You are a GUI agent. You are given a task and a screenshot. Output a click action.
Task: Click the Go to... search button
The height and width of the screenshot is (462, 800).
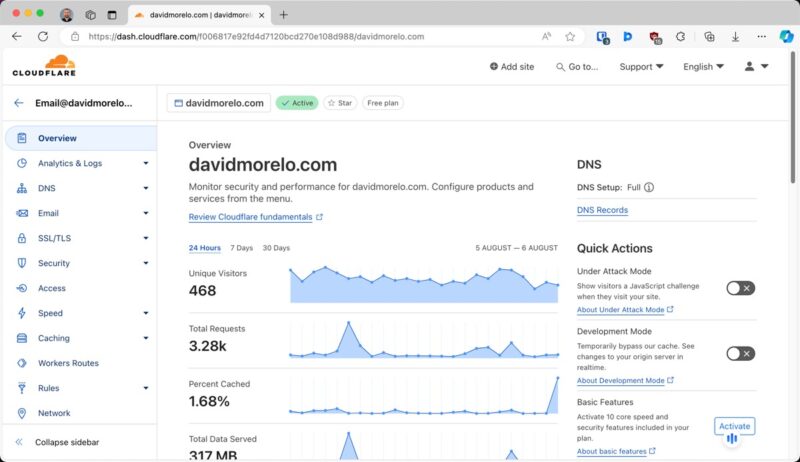click(577, 67)
